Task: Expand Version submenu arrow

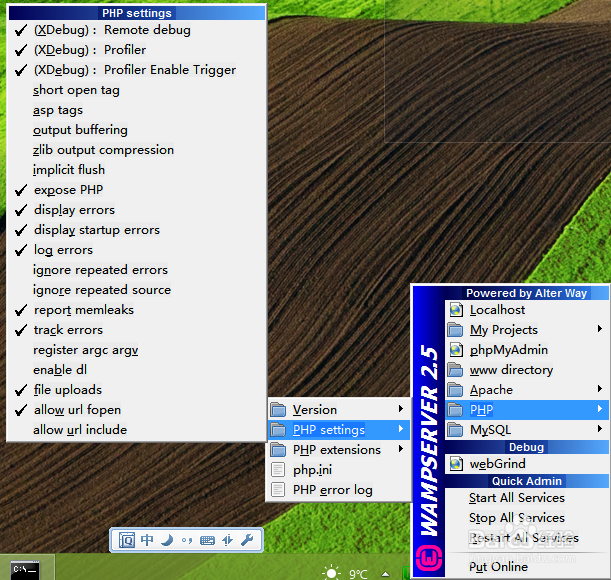Action: tap(401, 408)
